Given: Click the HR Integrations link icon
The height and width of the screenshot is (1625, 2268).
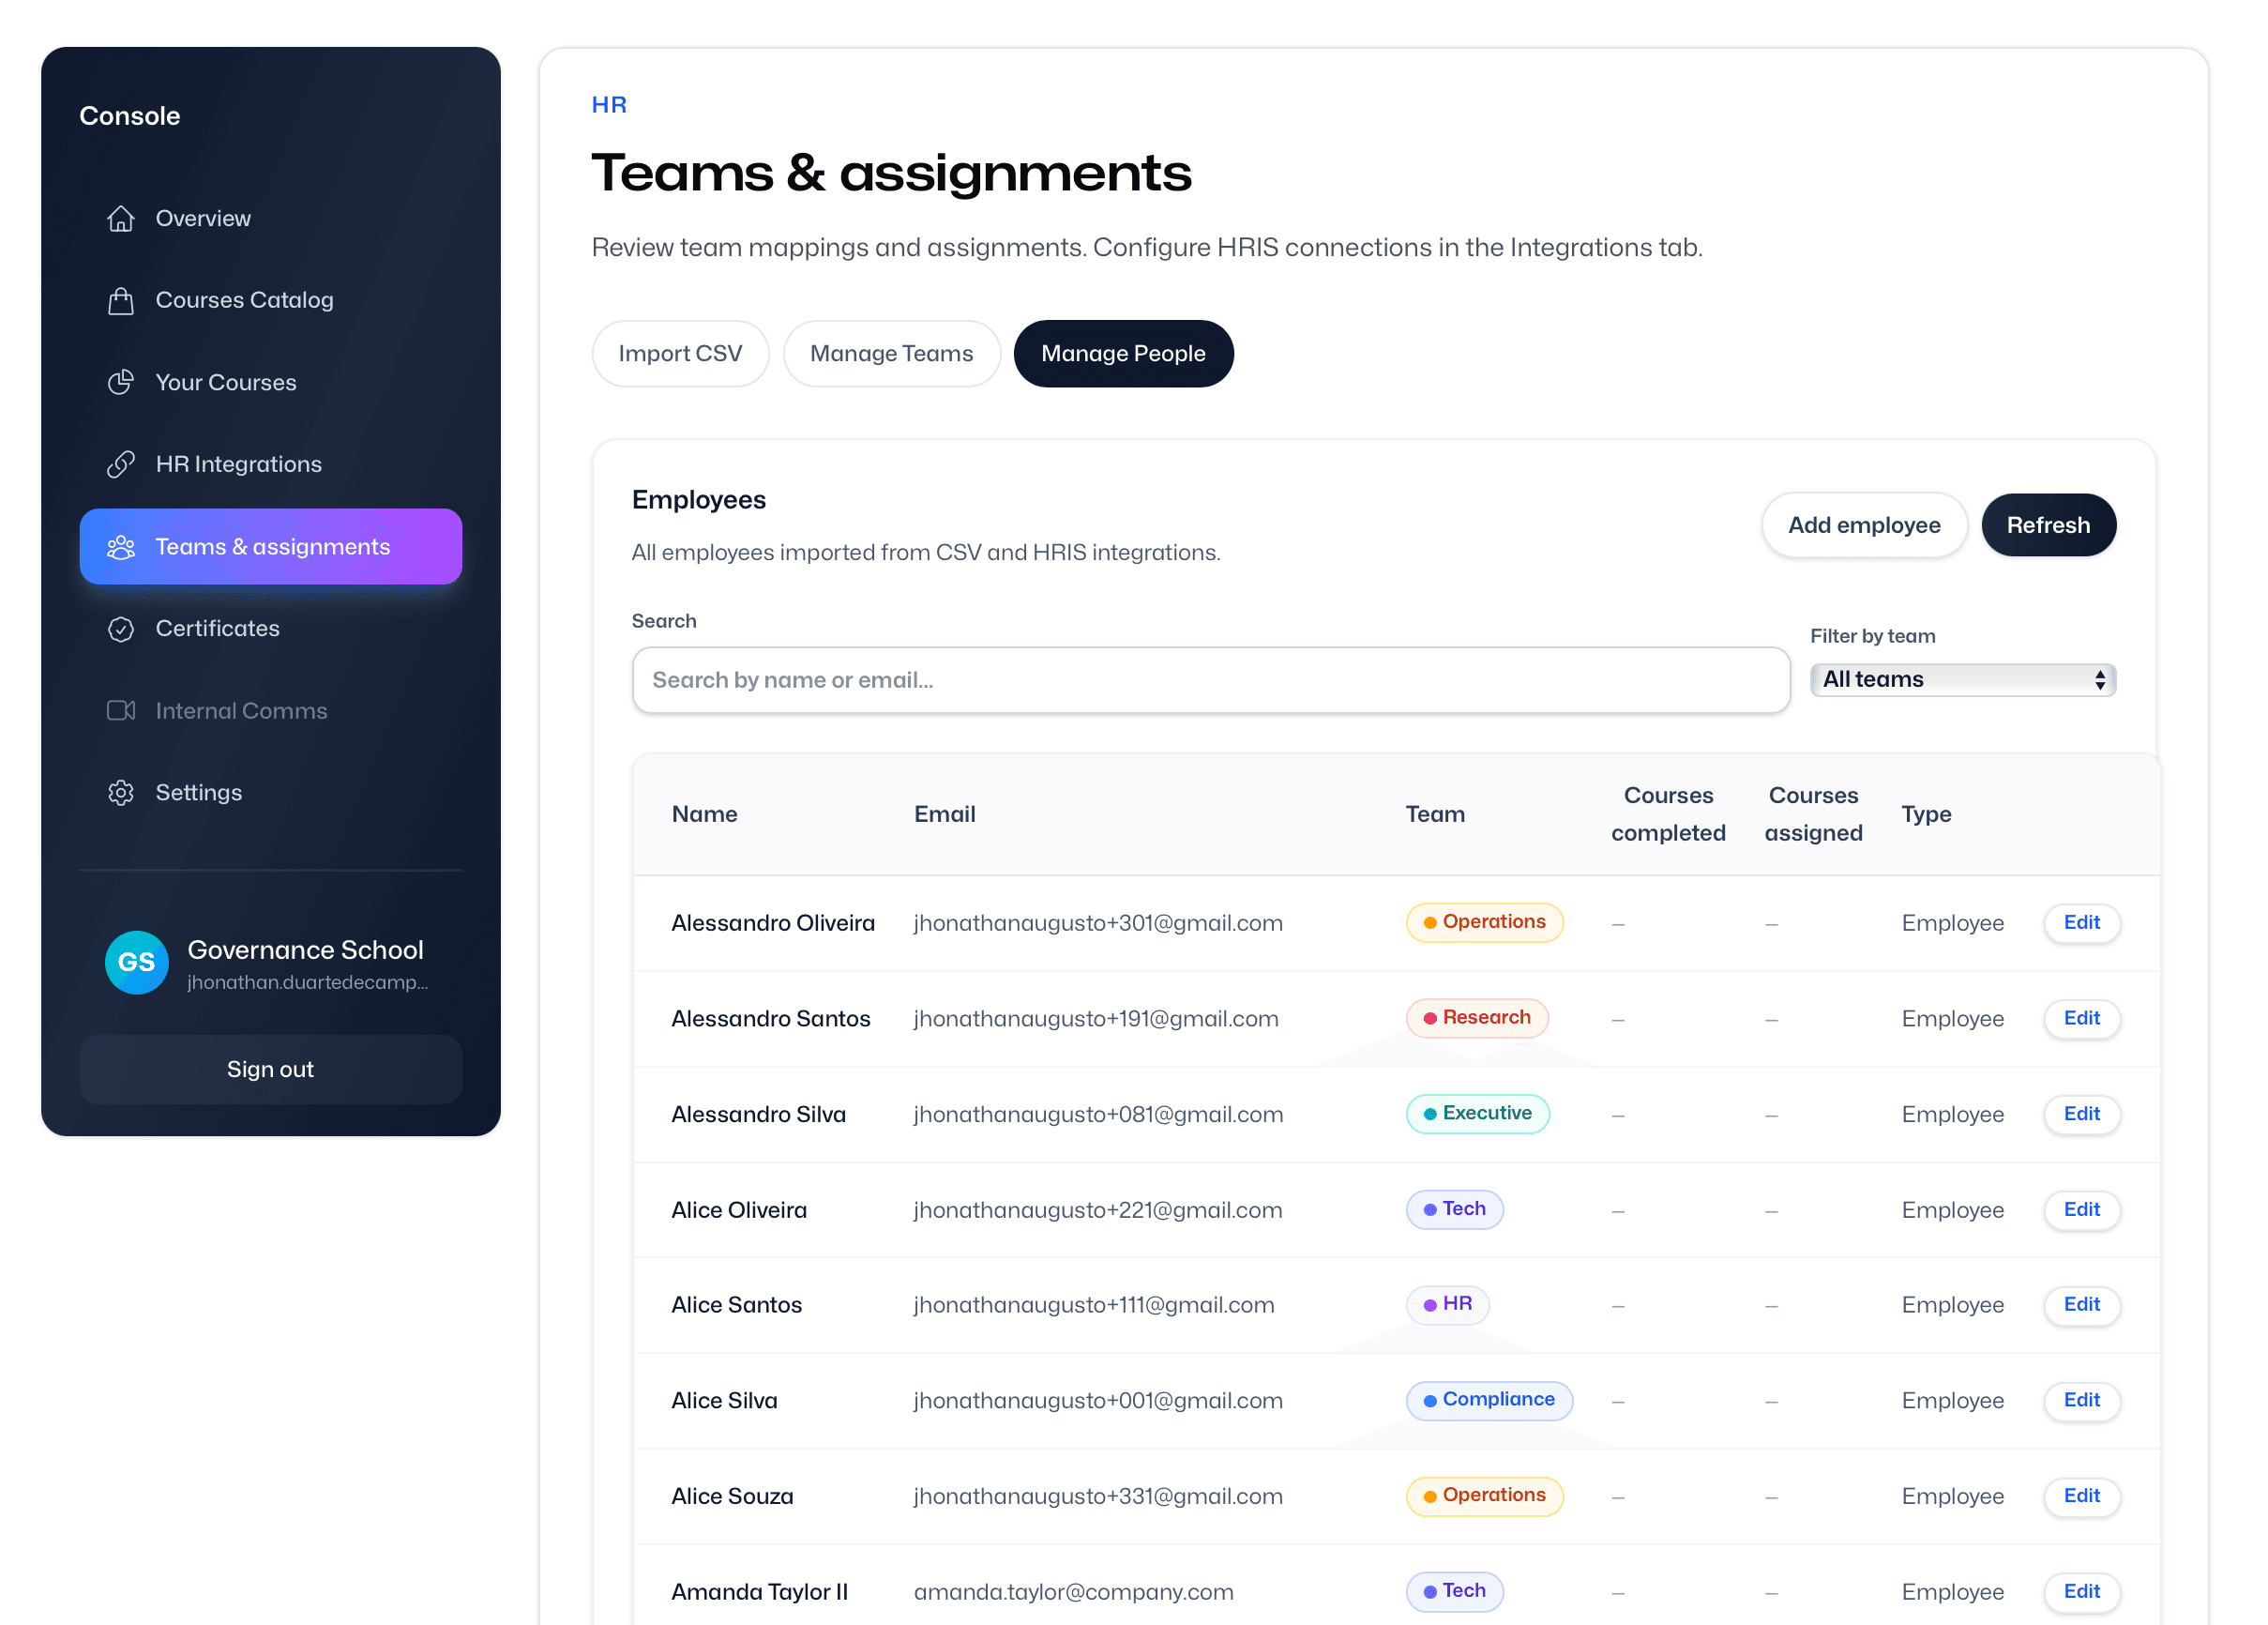Looking at the screenshot, I should coord(121,464).
